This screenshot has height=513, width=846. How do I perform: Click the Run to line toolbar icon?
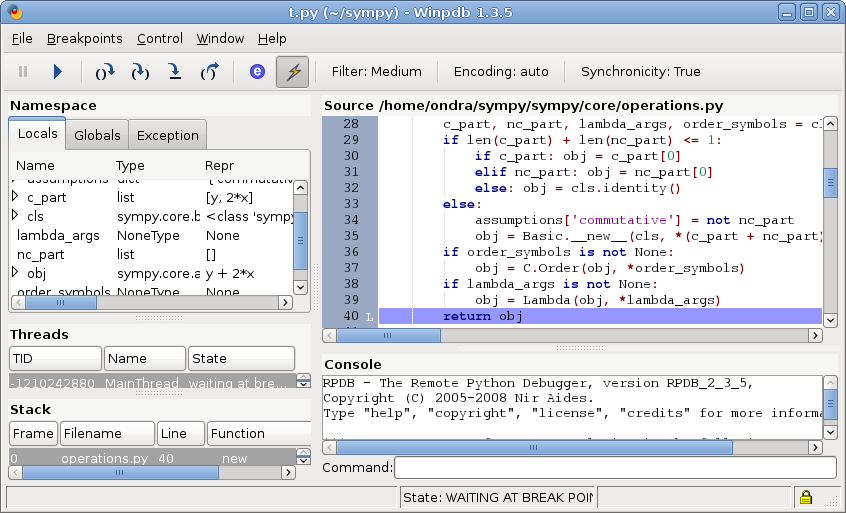(174, 72)
